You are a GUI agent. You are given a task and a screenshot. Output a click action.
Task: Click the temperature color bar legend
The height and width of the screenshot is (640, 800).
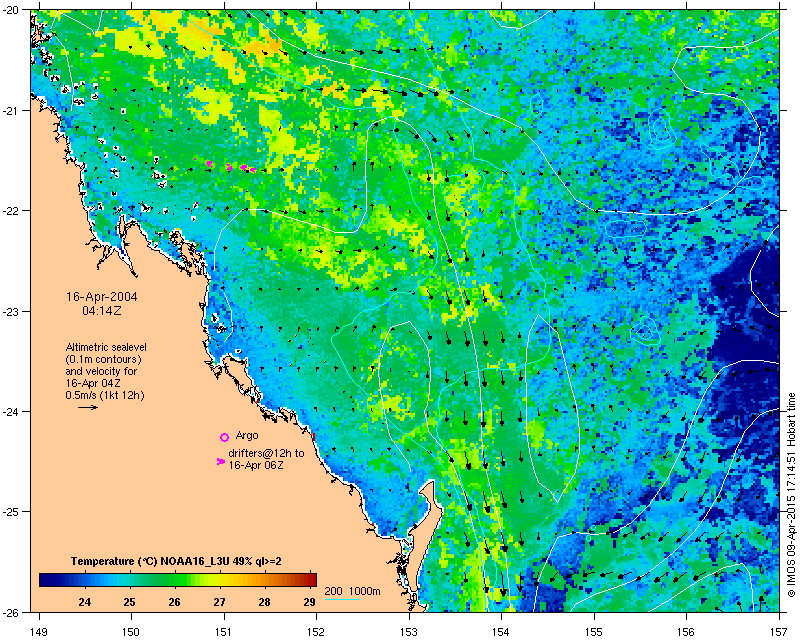[x=178, y=579]
